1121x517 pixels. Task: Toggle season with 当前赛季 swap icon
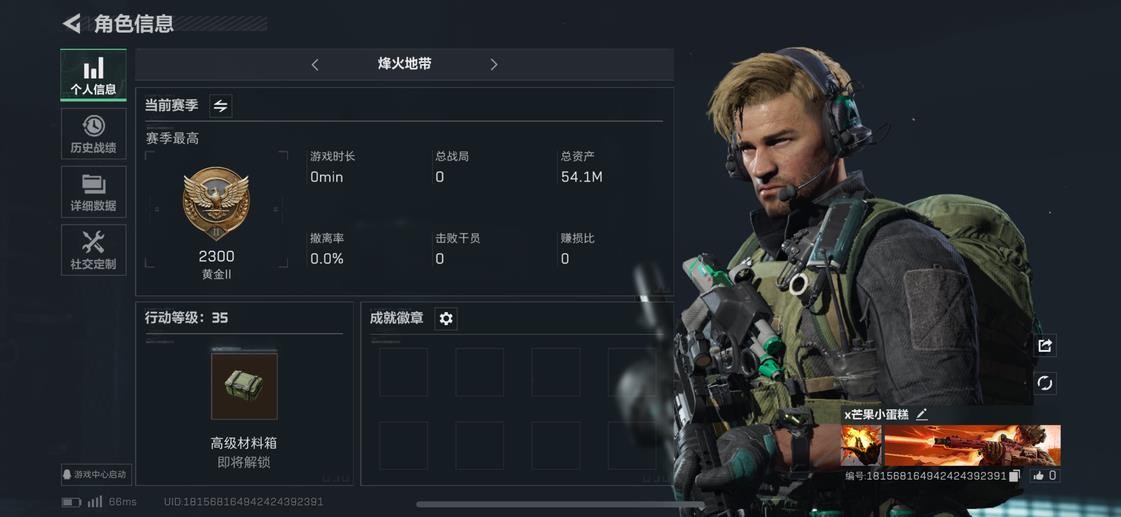coord(220,106)
